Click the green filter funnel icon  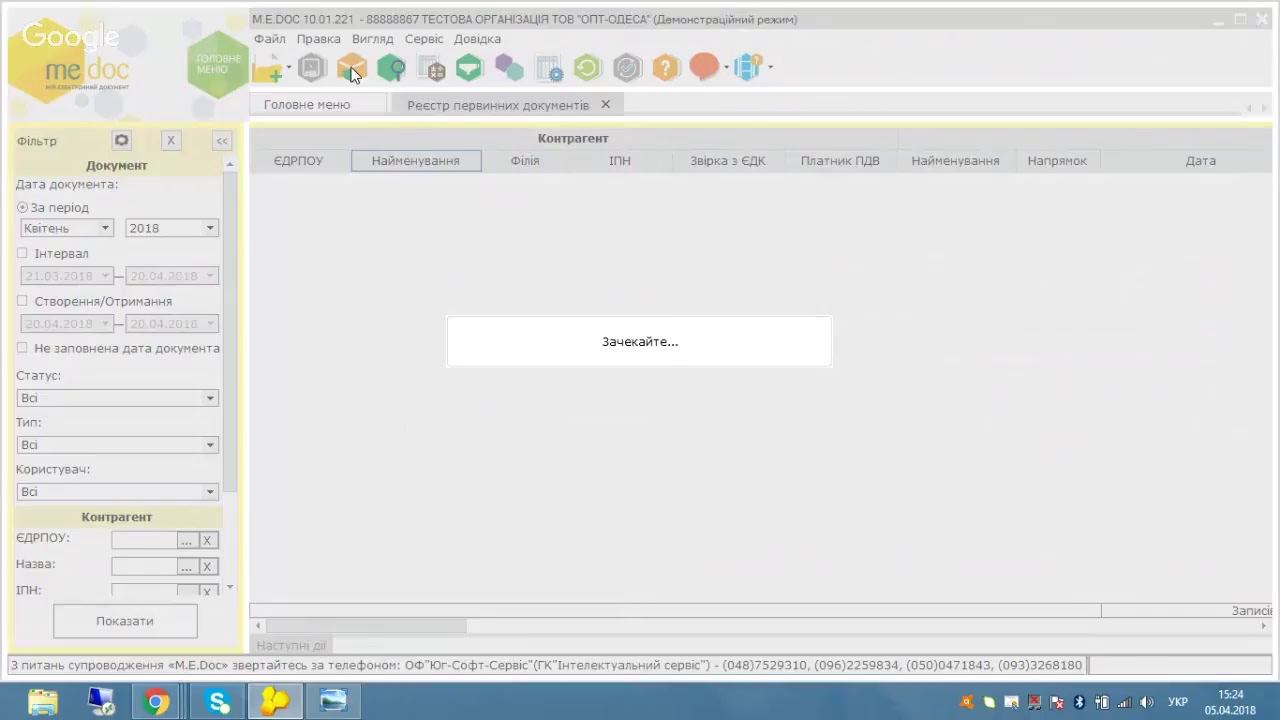pyautogui.click(x=469, y=68)
